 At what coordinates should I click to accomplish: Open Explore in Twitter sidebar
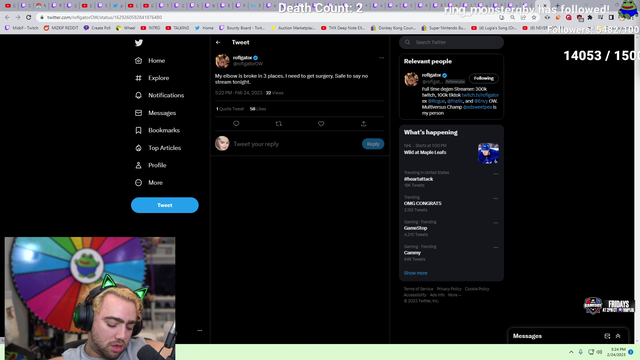152,78
